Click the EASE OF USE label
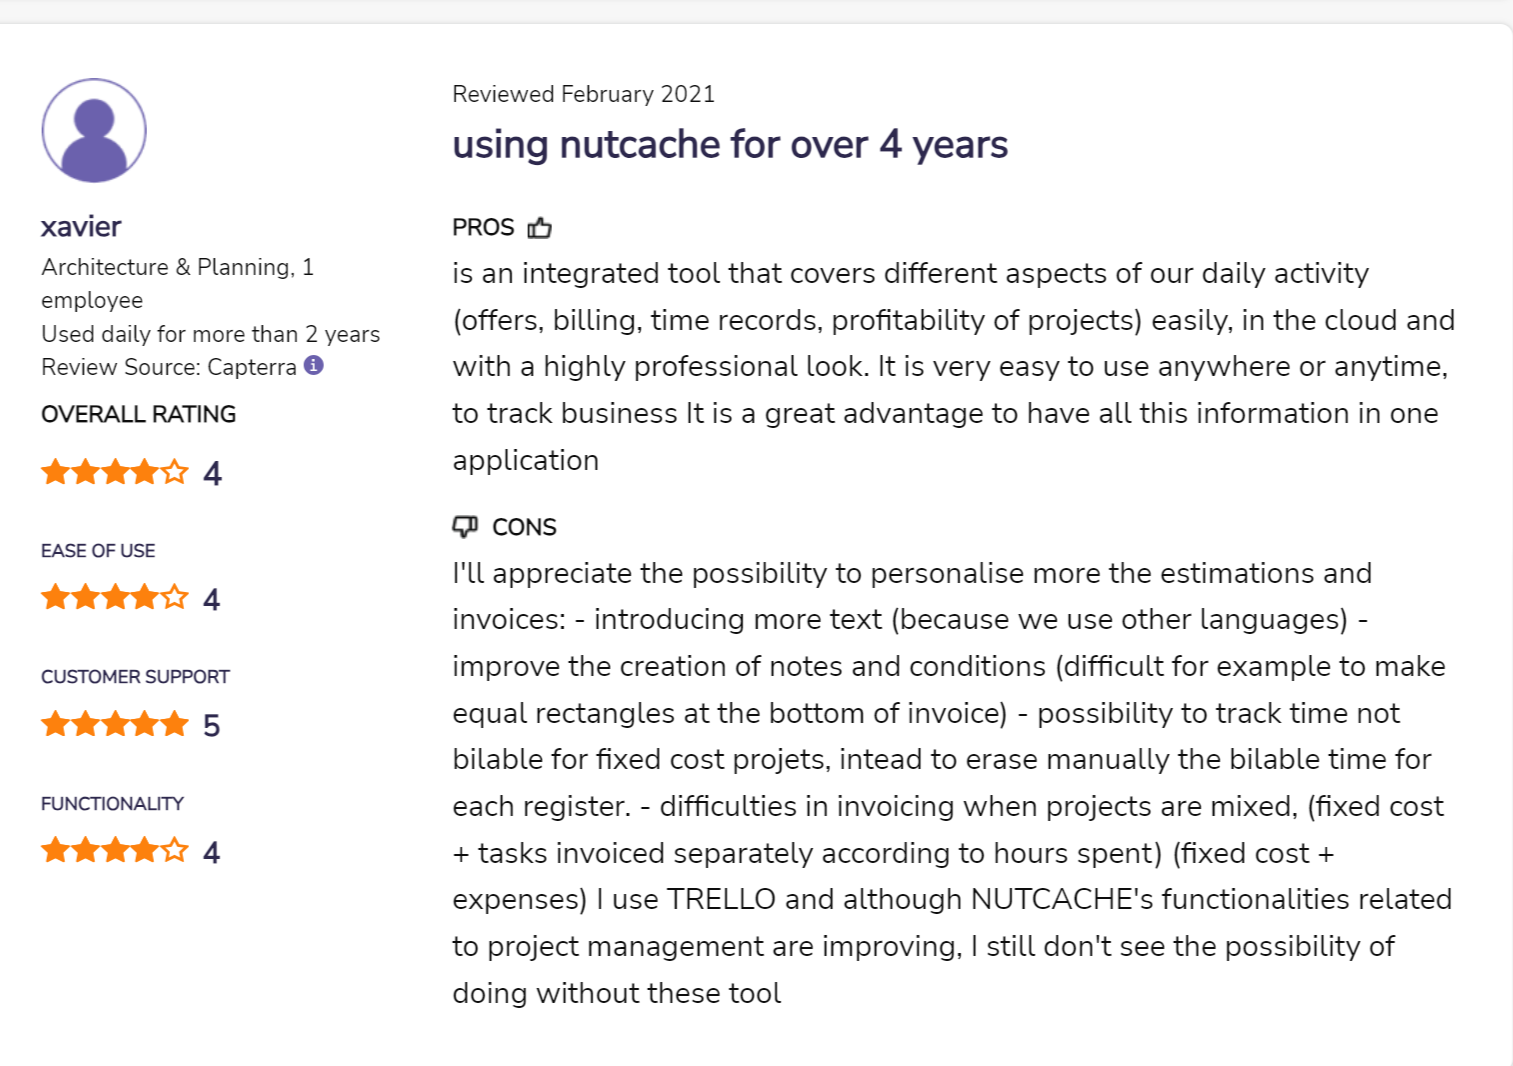 (98, 551)
